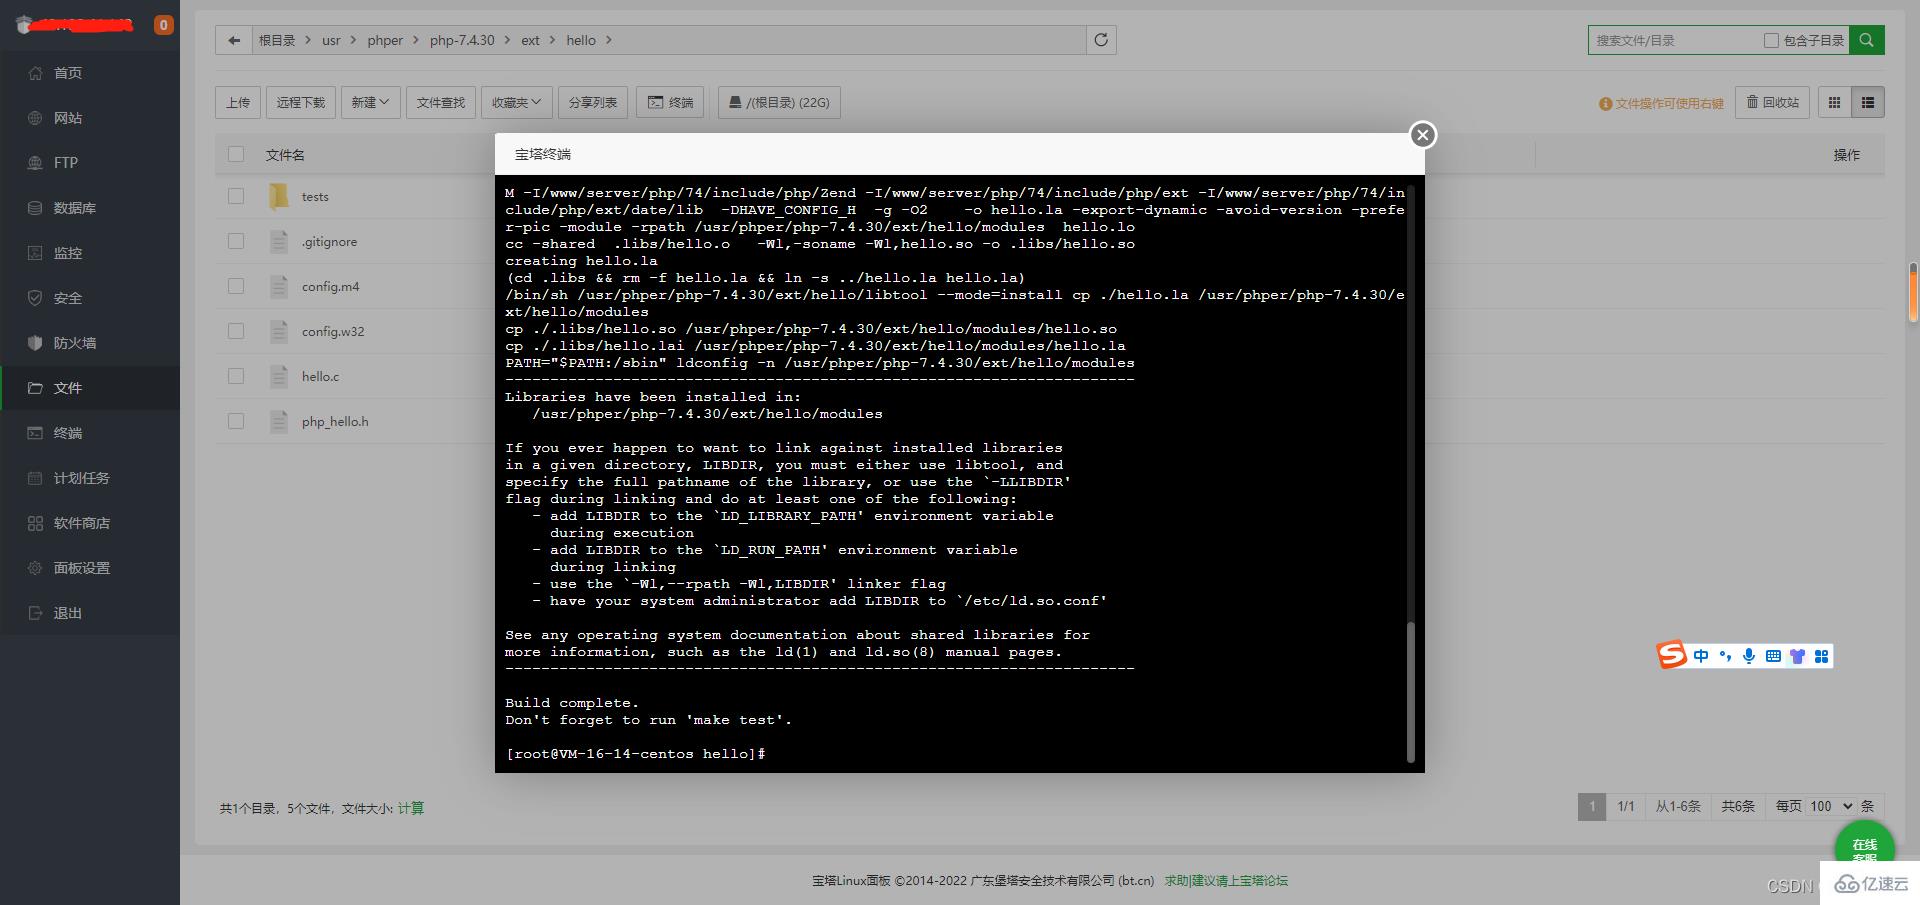Click the 文件查找 file search button
Viewport: 1920px width, 905px height.
[441, 102]
